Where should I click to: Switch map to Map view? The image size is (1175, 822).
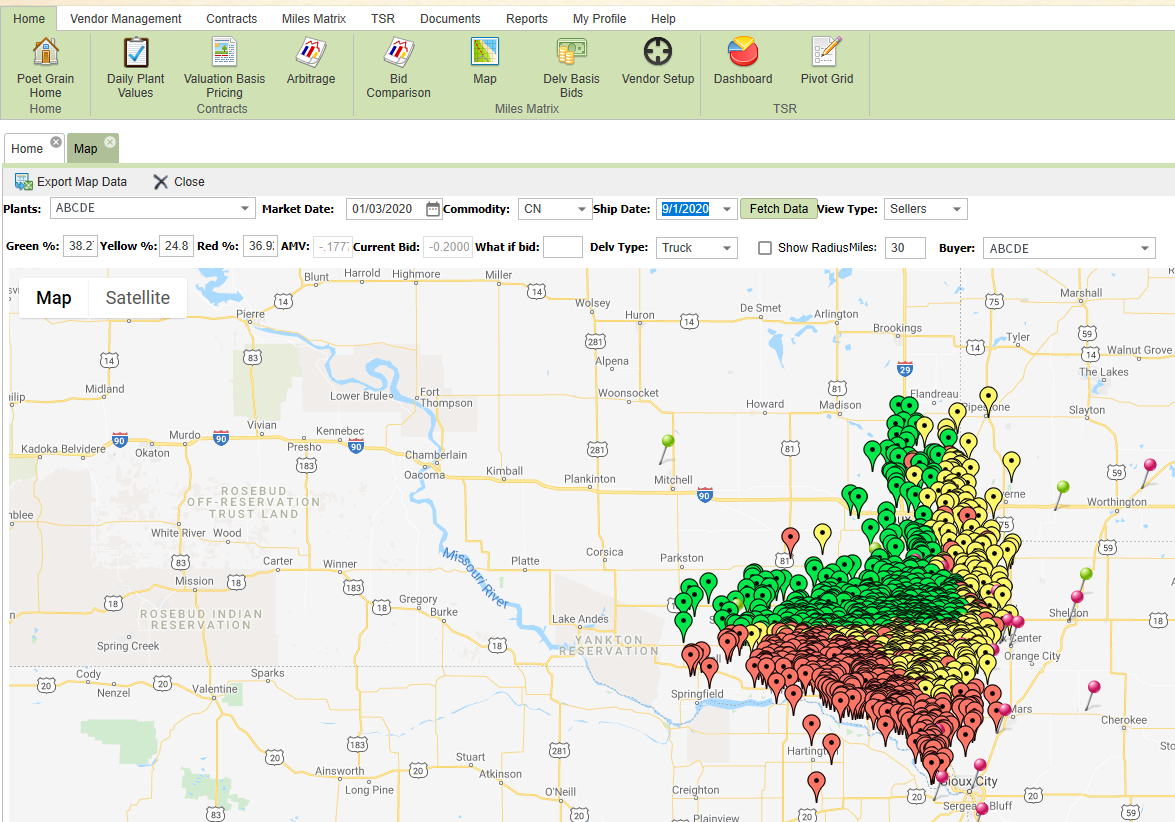[53, 298]
